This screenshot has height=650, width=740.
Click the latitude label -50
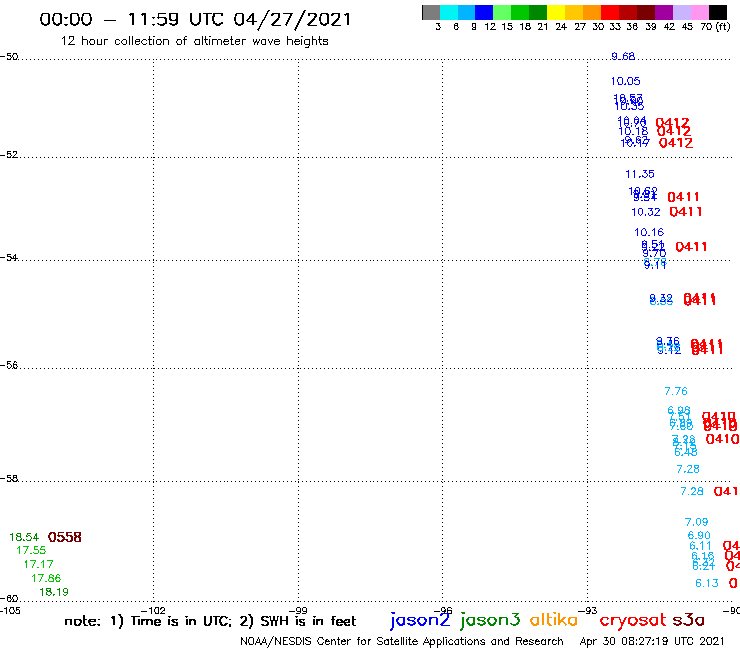(9, 57)
